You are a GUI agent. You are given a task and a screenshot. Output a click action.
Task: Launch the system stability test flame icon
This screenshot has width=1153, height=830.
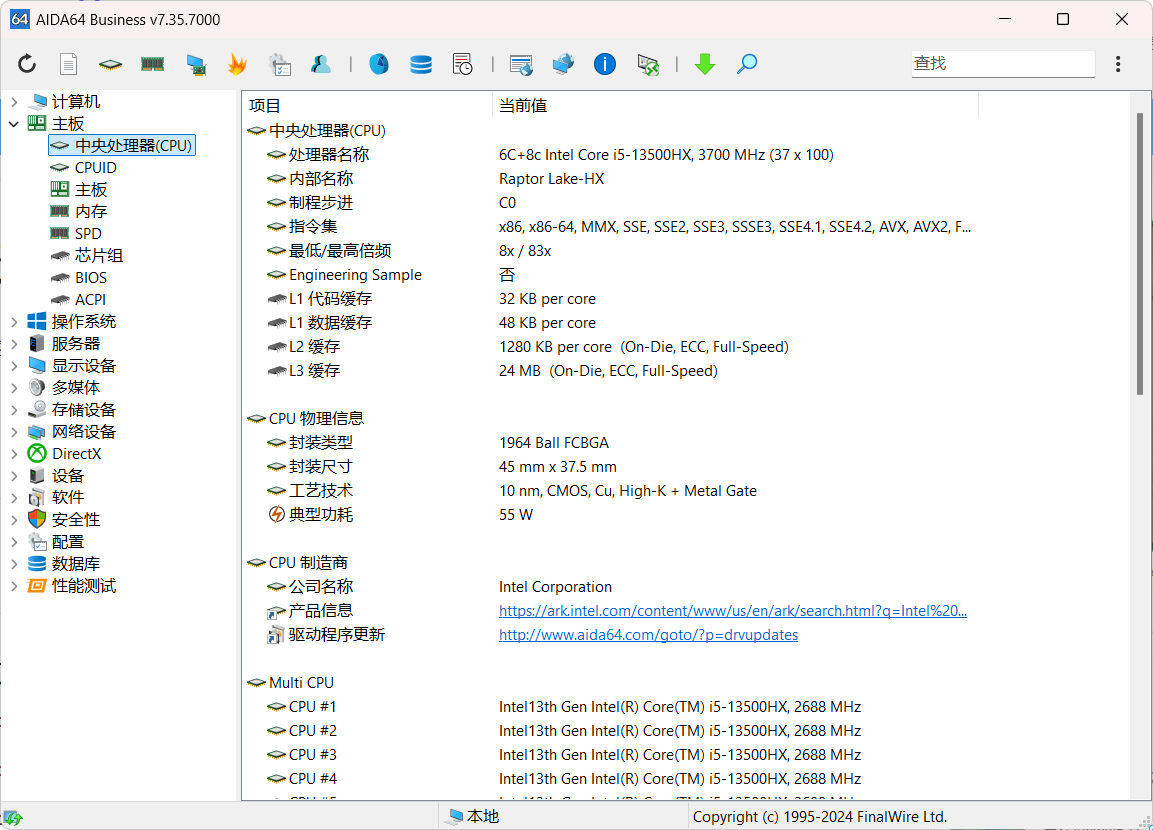coord(237,64)
